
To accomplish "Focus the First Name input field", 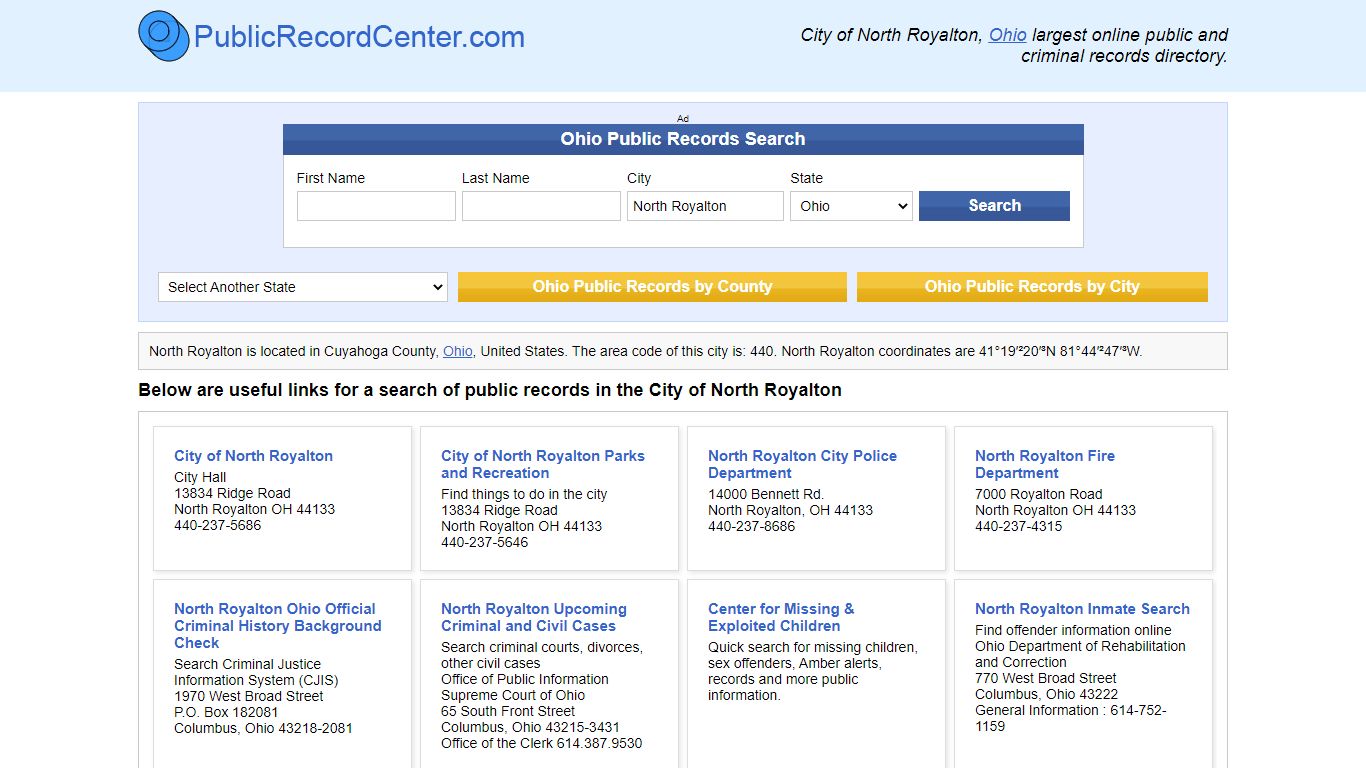I will pyautogui.click(x=376, y=206).
